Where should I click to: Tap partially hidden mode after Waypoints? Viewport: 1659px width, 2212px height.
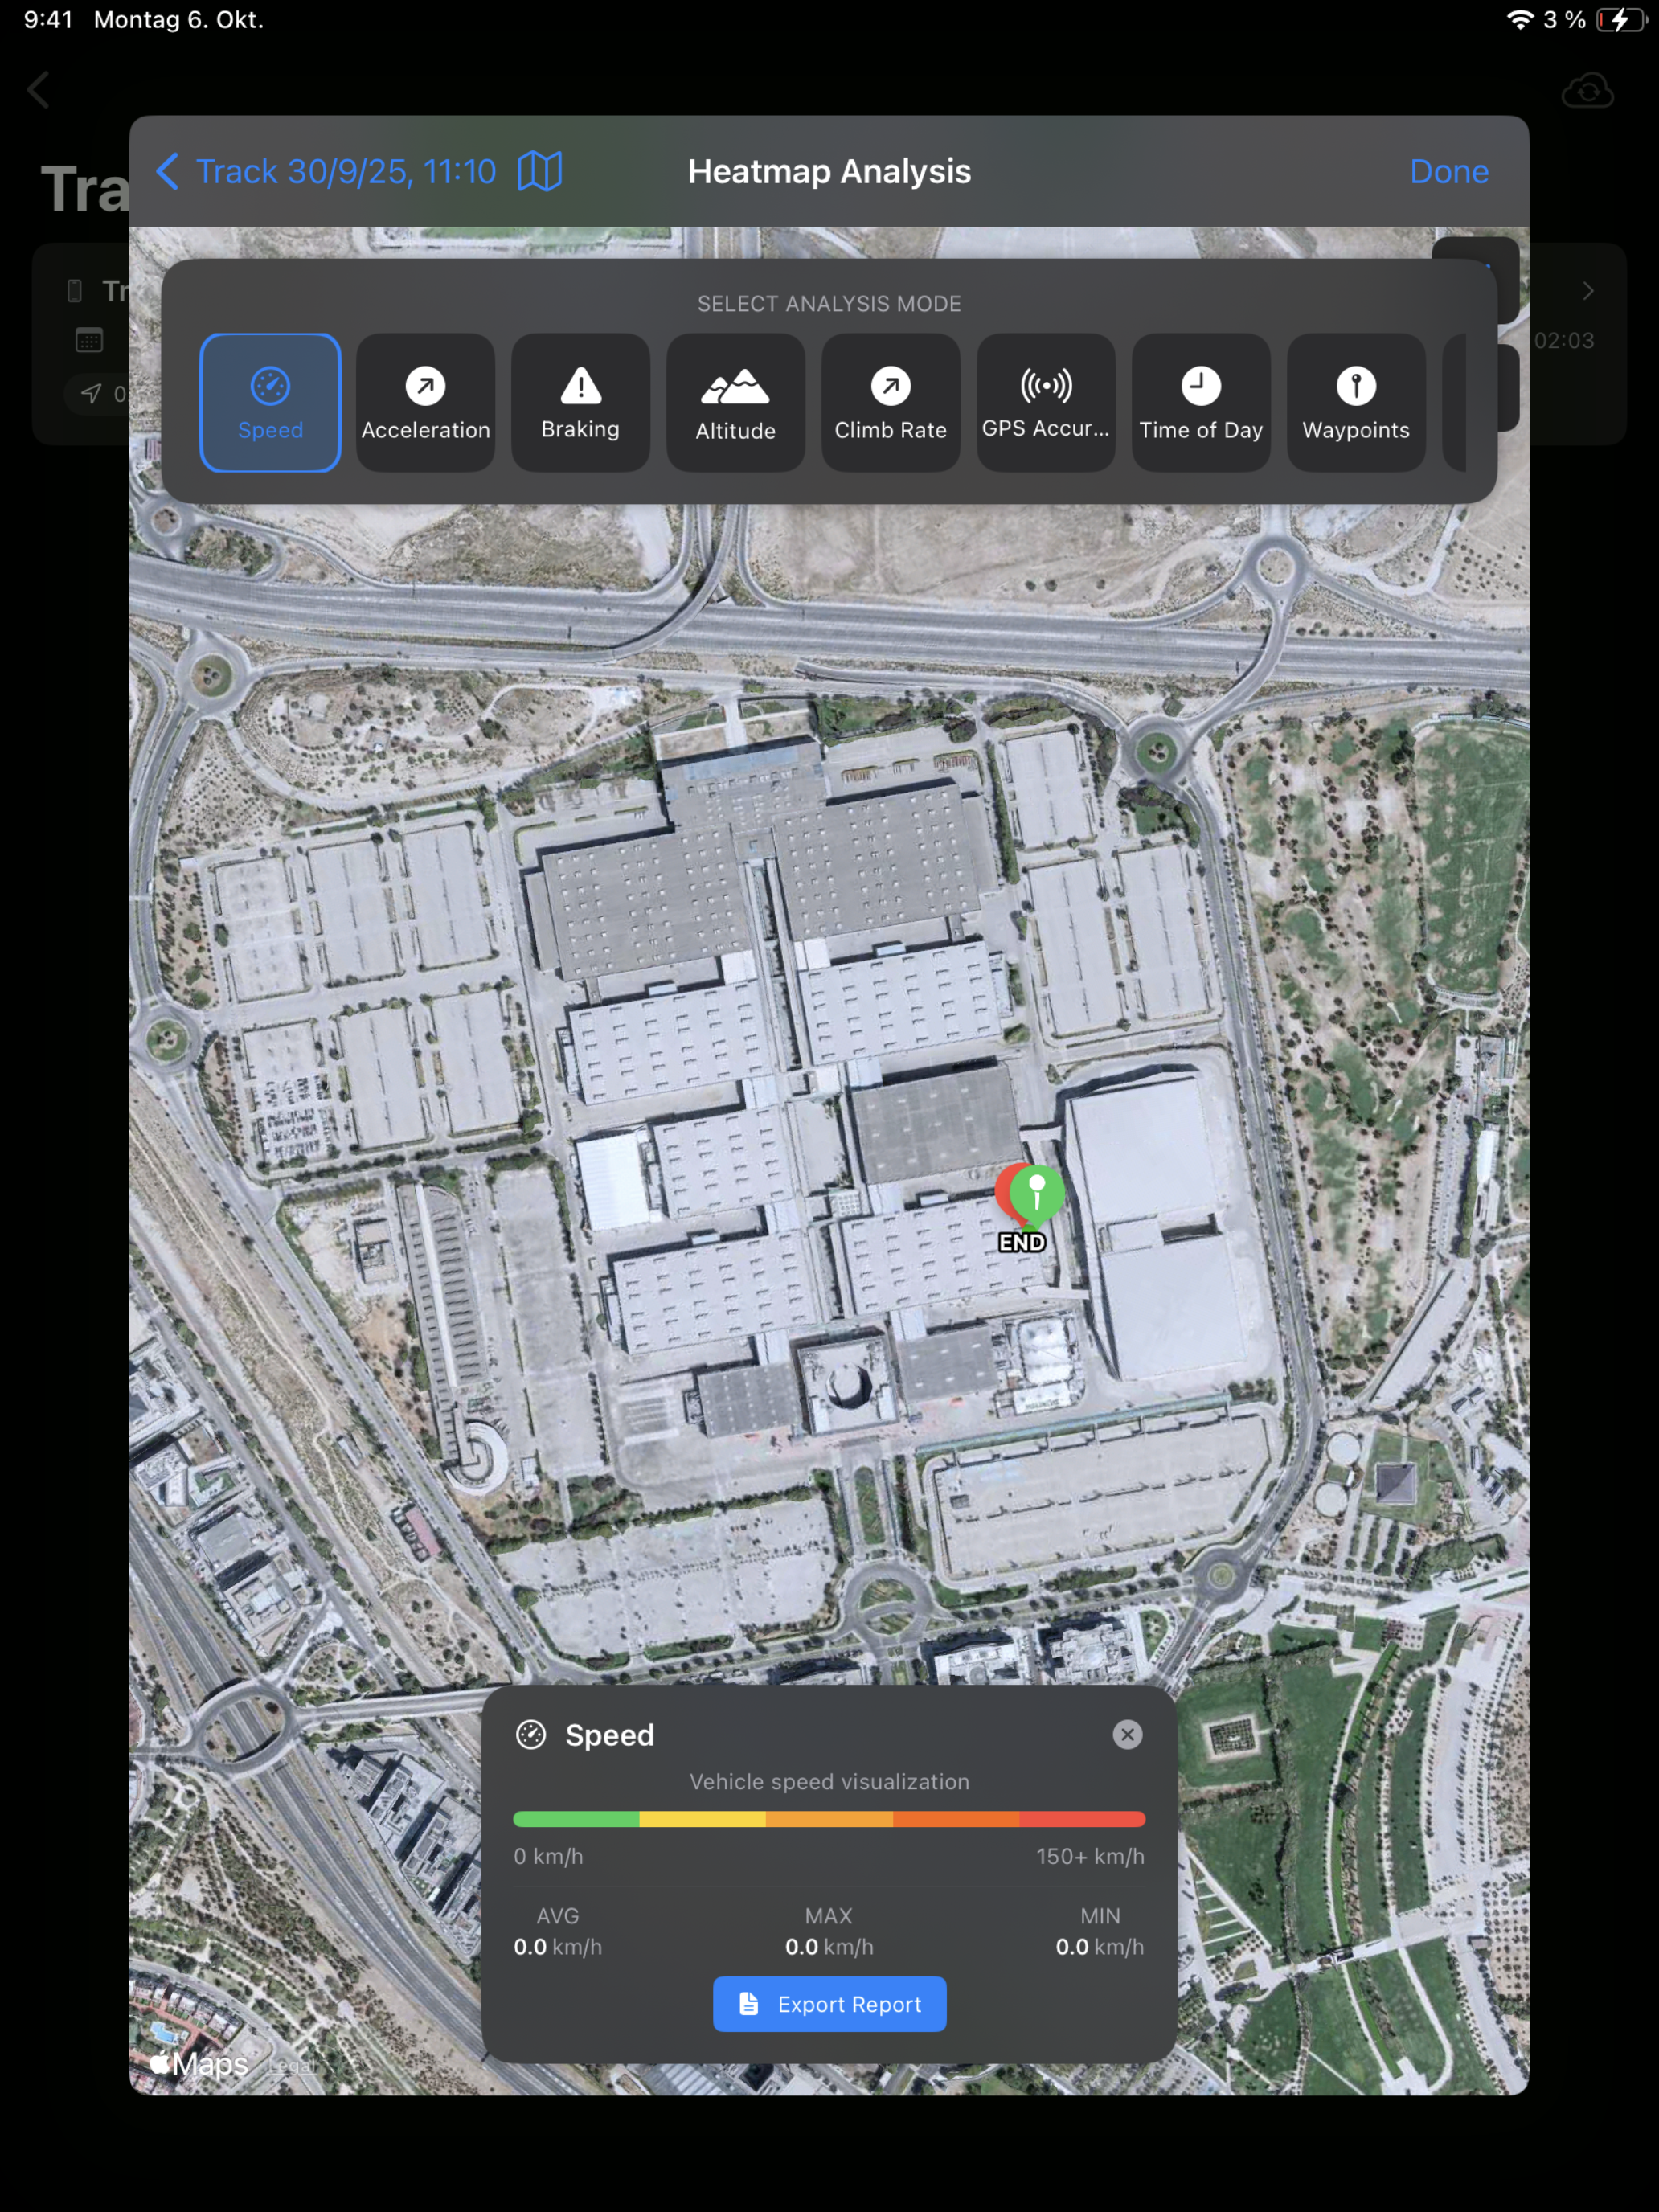click(1456, 403)
